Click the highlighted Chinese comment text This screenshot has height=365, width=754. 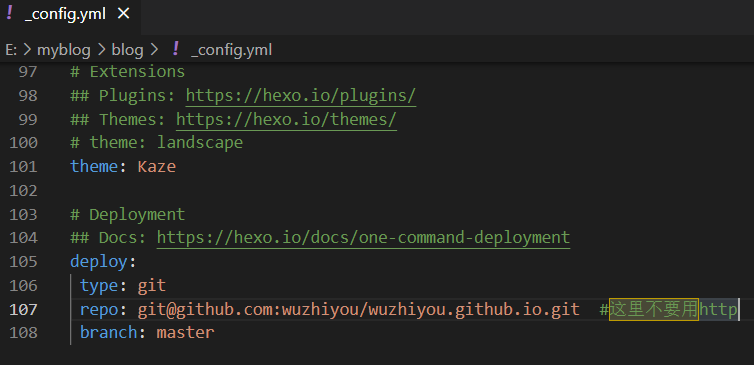coord(654,309)
